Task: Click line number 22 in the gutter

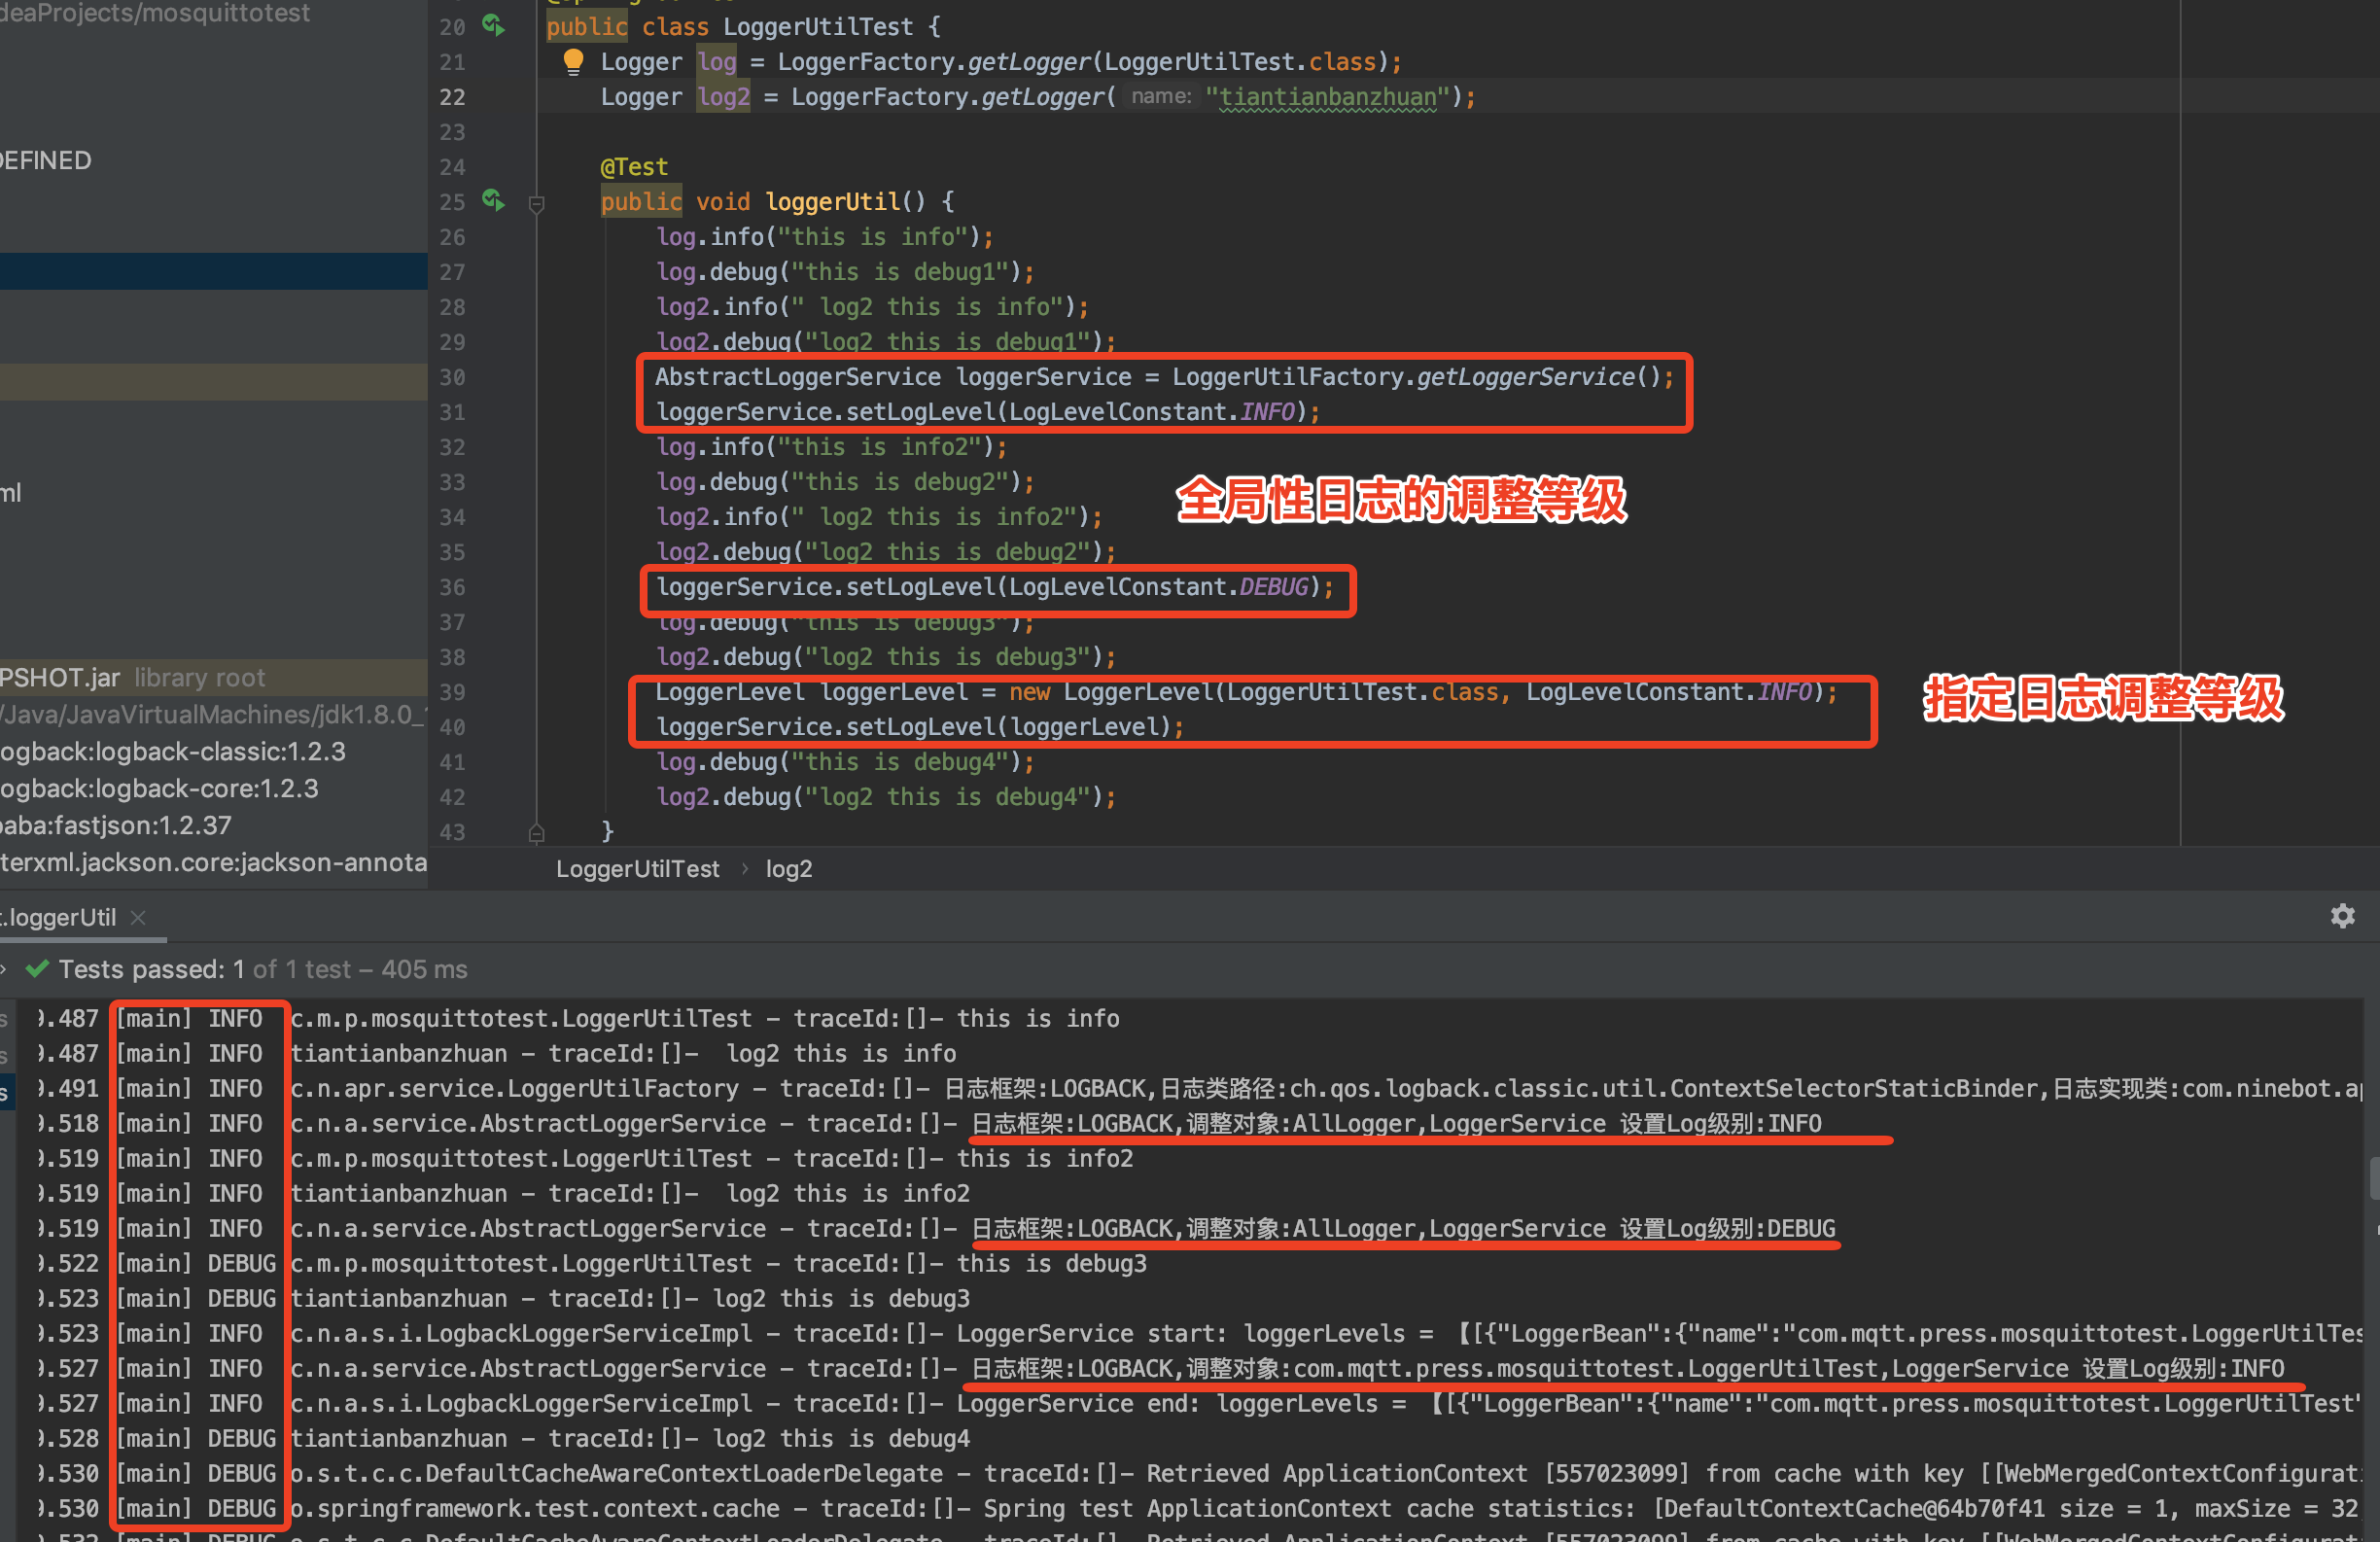Action: point(452,97)
